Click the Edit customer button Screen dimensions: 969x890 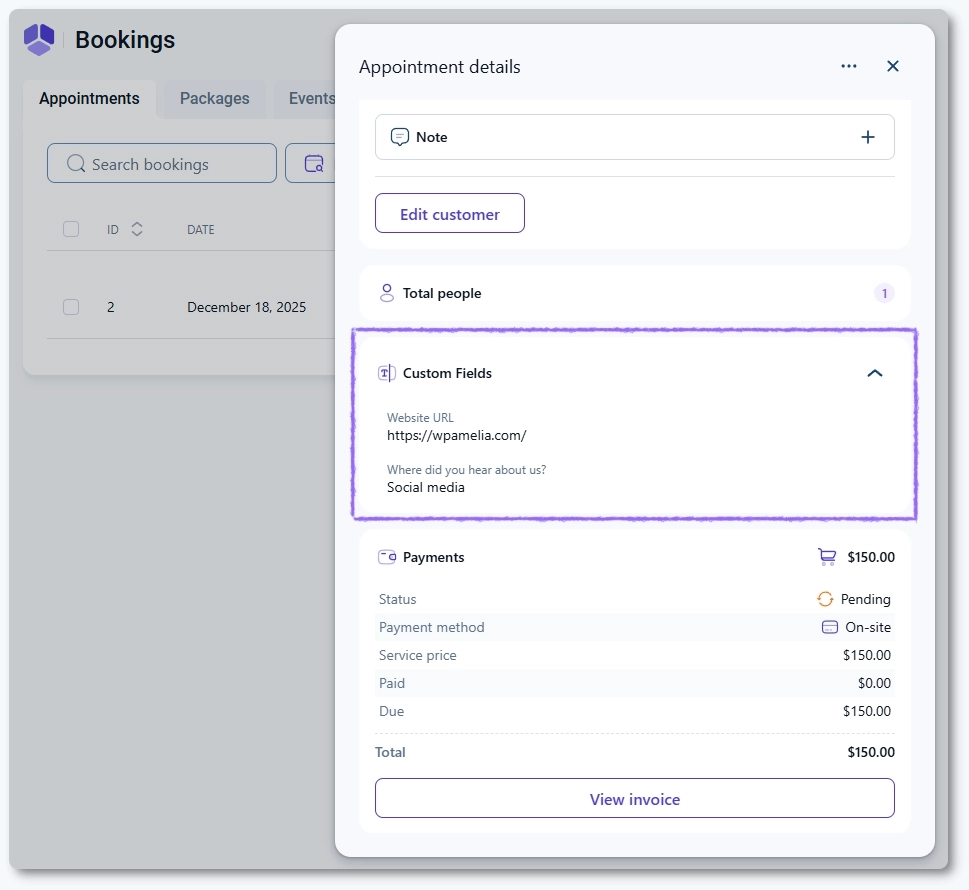tap(450, 213)
